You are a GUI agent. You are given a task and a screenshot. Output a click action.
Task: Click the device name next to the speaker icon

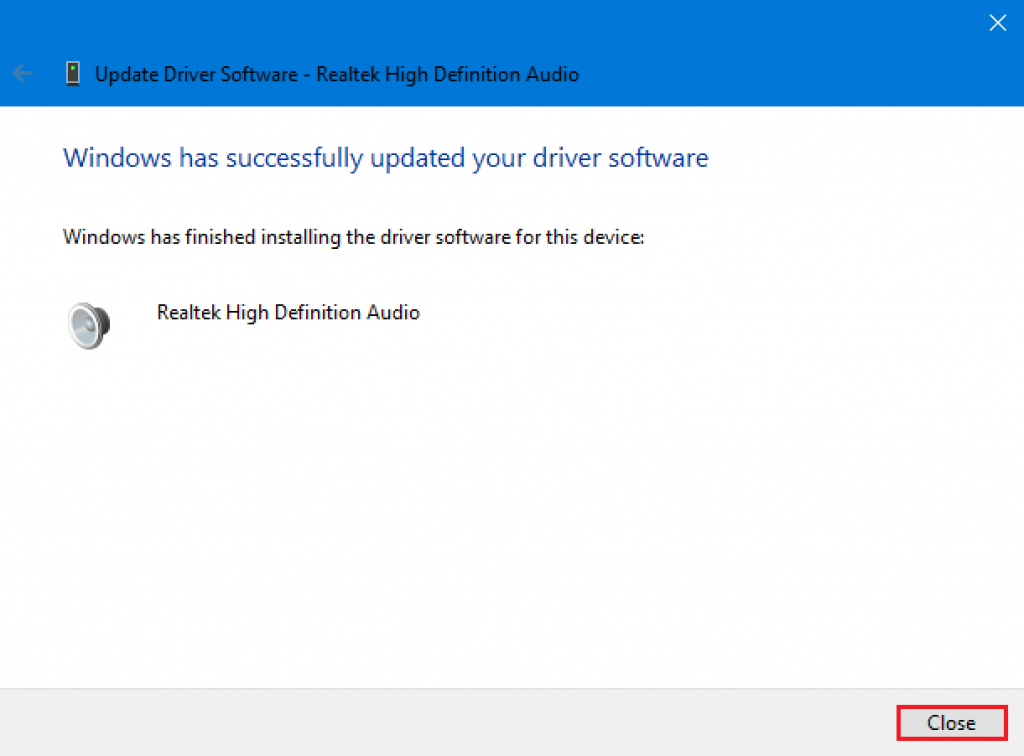288,312
